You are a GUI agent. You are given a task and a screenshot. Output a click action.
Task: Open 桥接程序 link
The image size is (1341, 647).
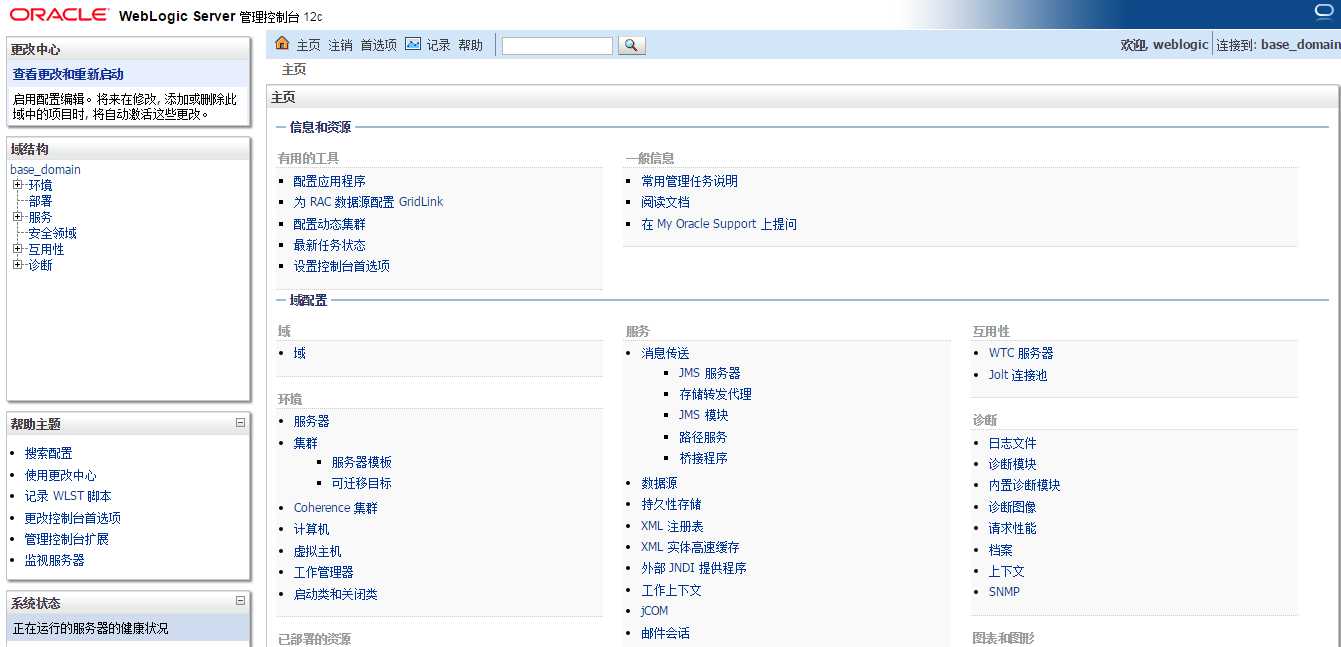pos(703,458)
